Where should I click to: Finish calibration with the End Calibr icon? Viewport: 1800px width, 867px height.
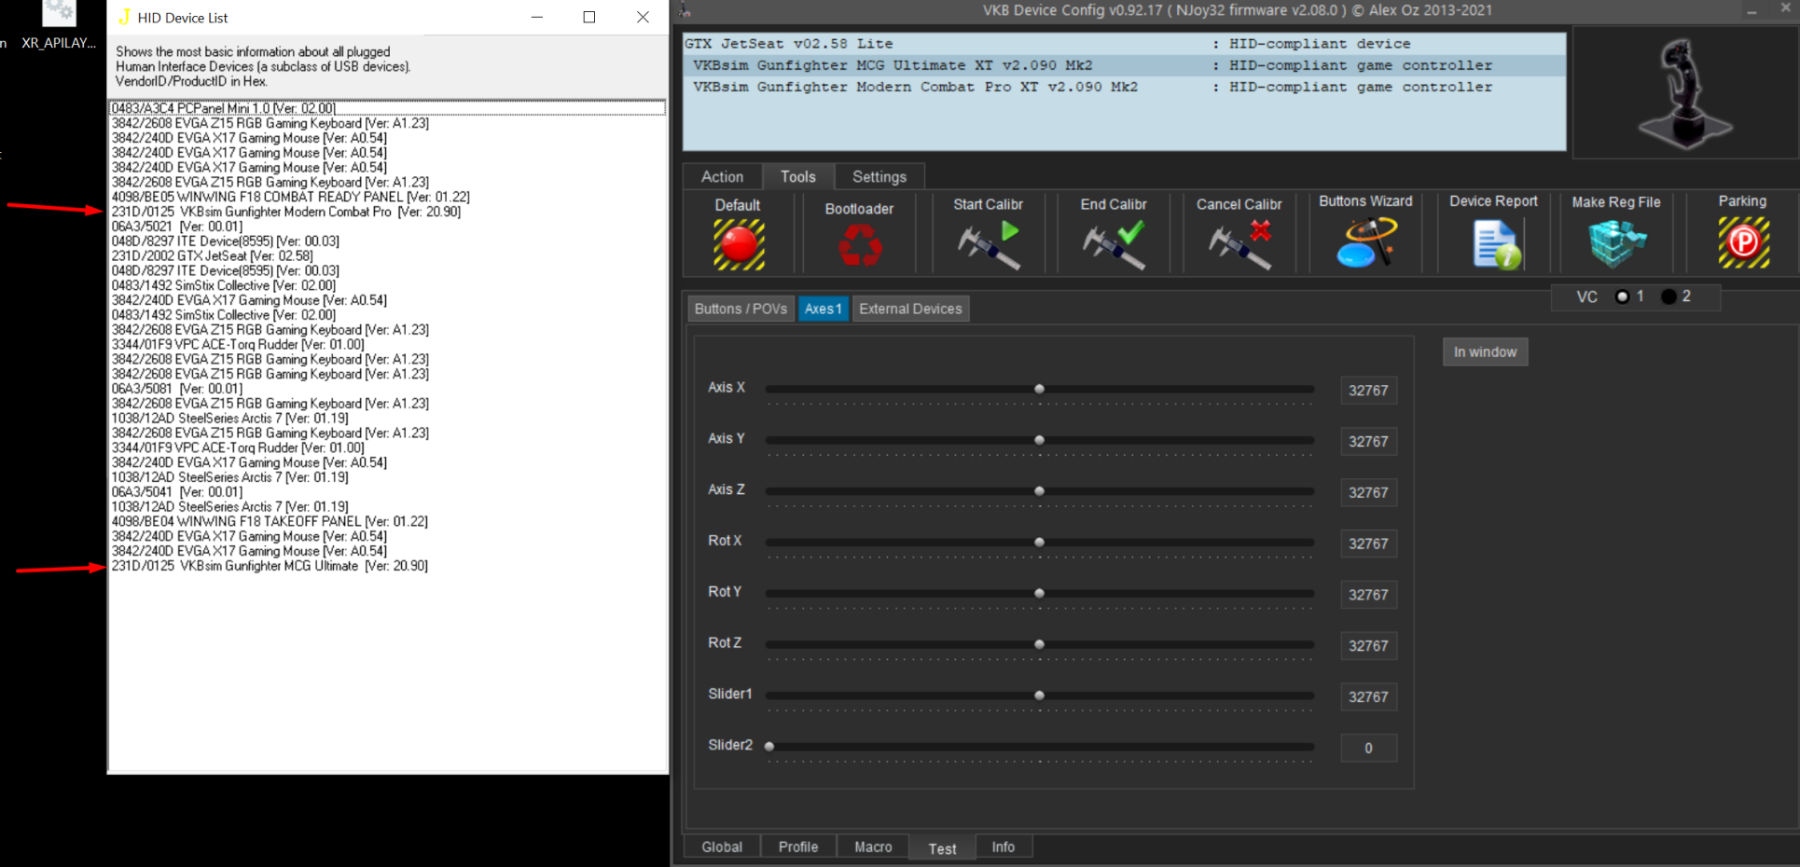click(1113, 245)
